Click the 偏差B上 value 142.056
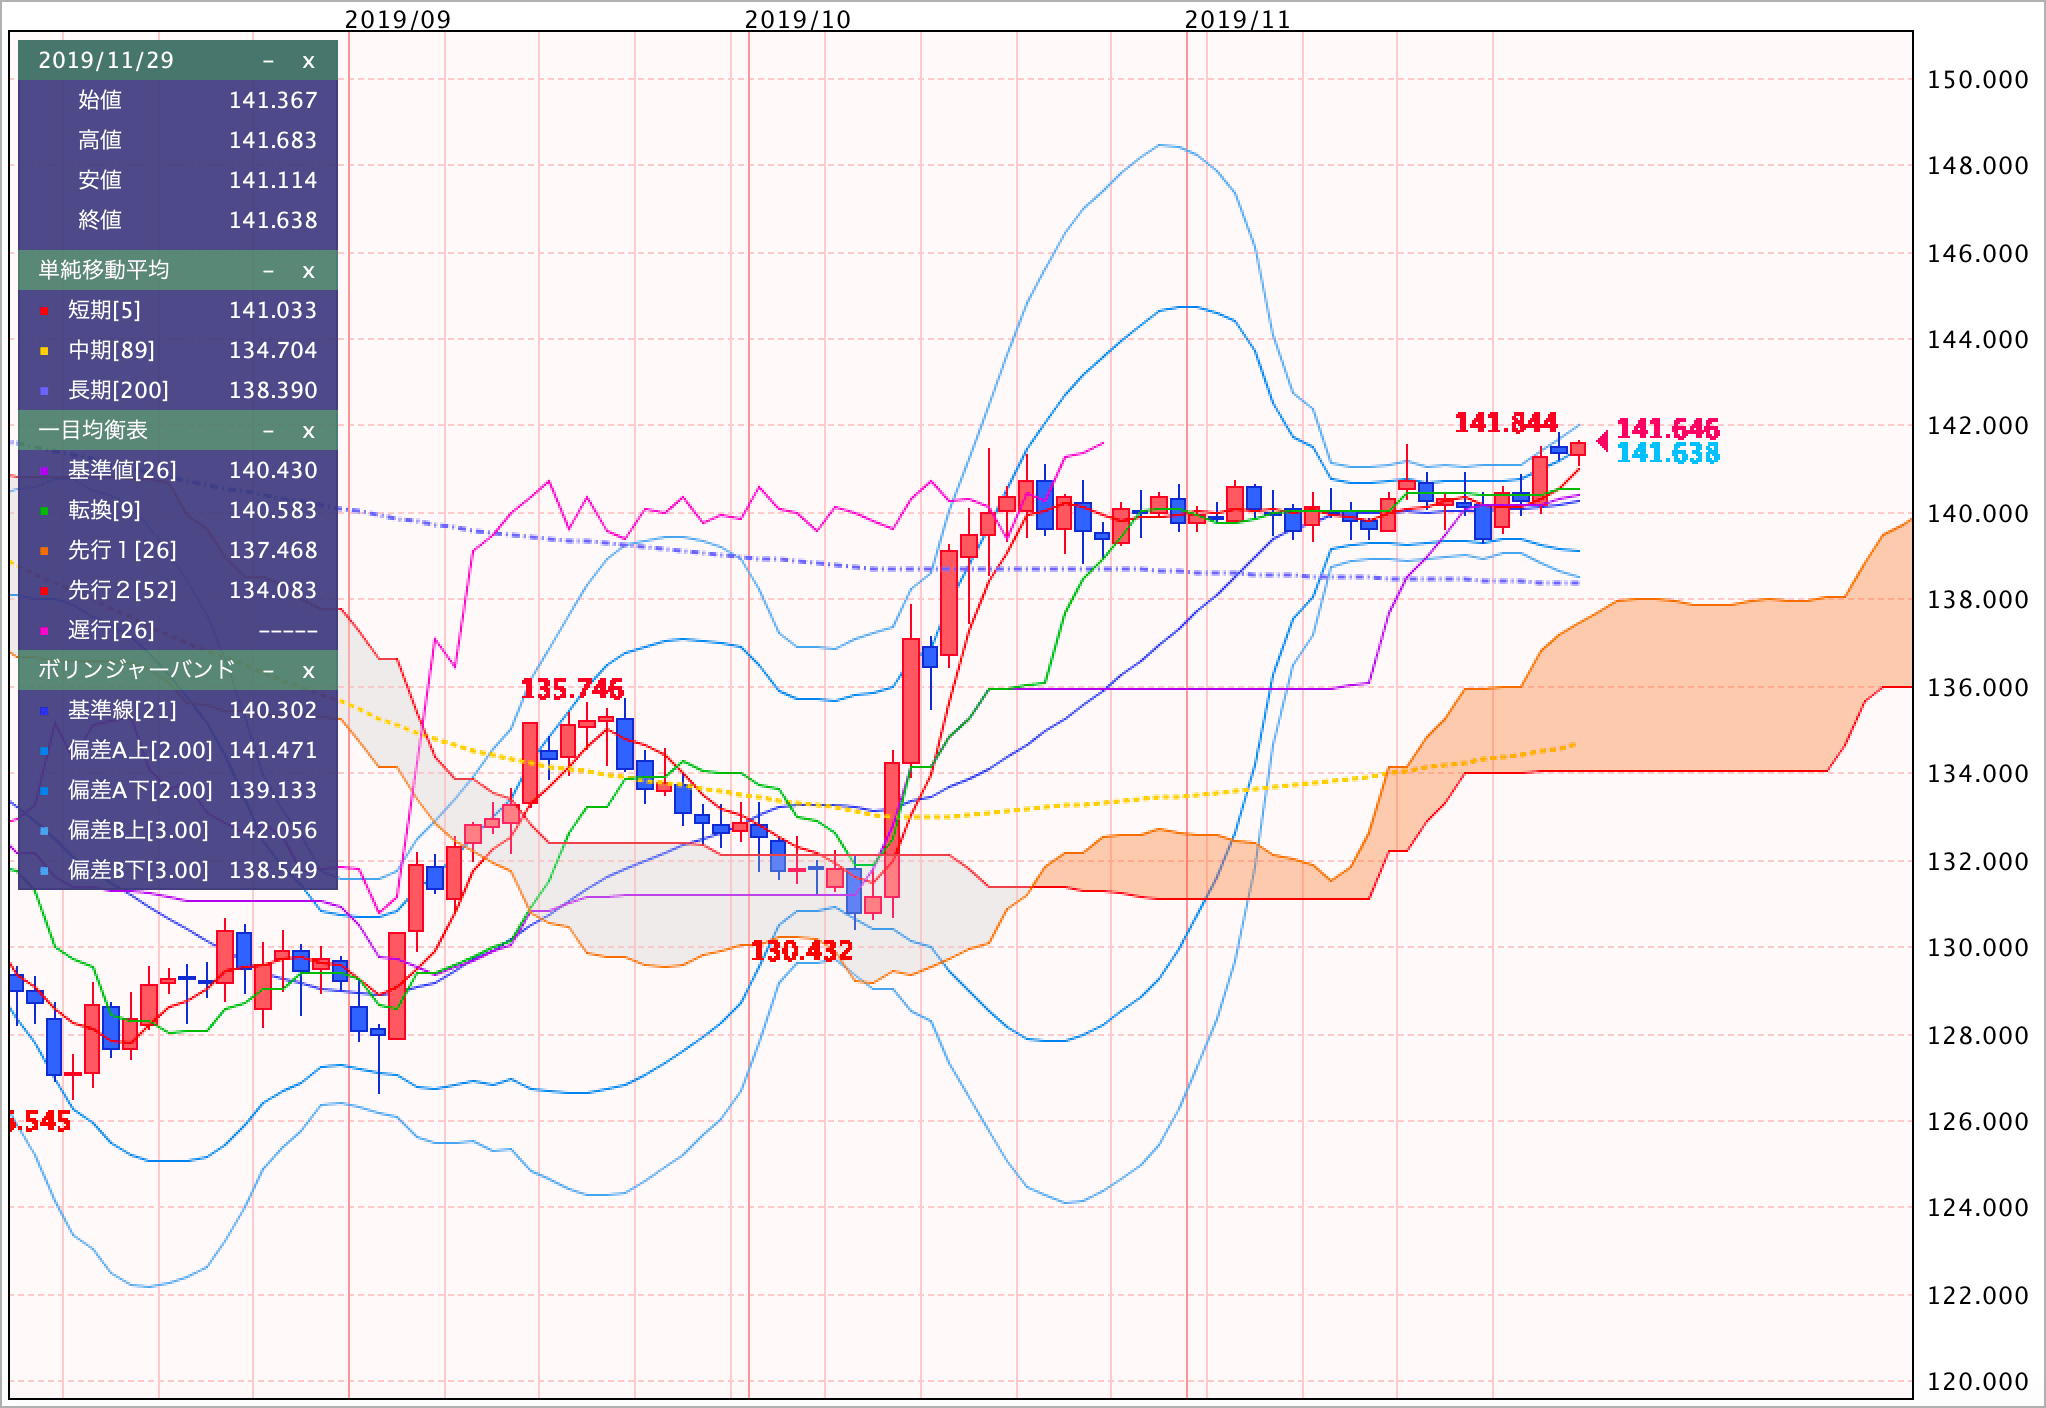The height and width of the screenshot is (1408, 2046). (273, 831)
